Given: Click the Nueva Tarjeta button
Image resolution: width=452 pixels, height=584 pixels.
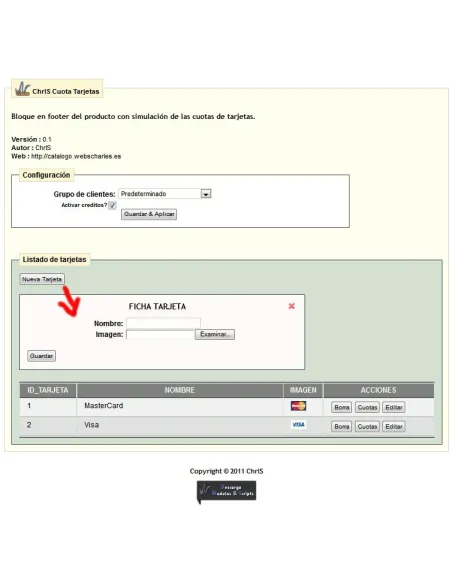Looking at the screenshot, I should coord(42,279).
